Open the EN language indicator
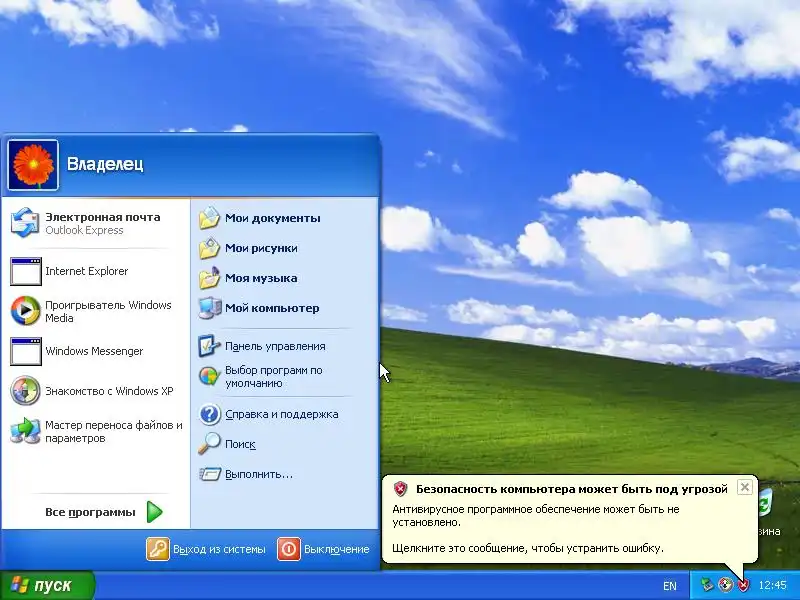The image size is (800, 600). pos(670,586)
